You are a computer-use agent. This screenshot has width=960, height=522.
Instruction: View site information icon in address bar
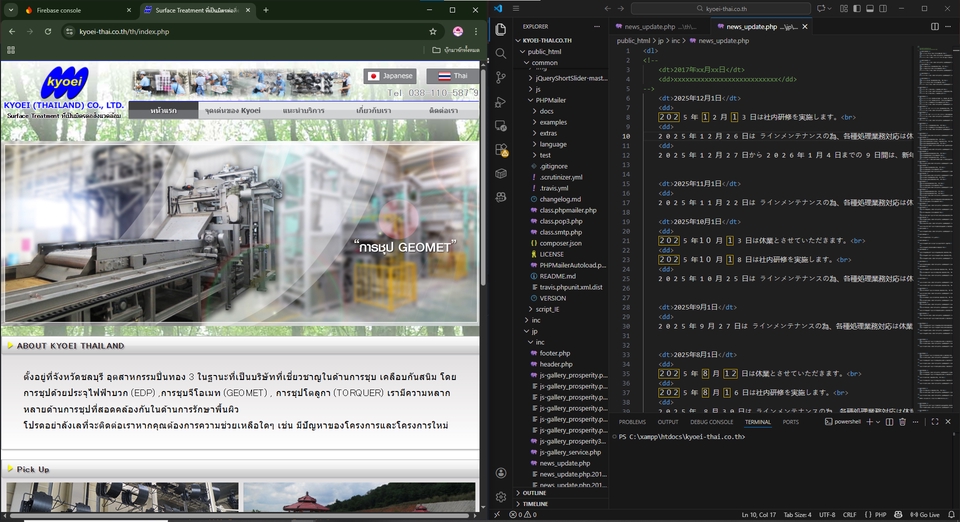(x=69, y=31)
